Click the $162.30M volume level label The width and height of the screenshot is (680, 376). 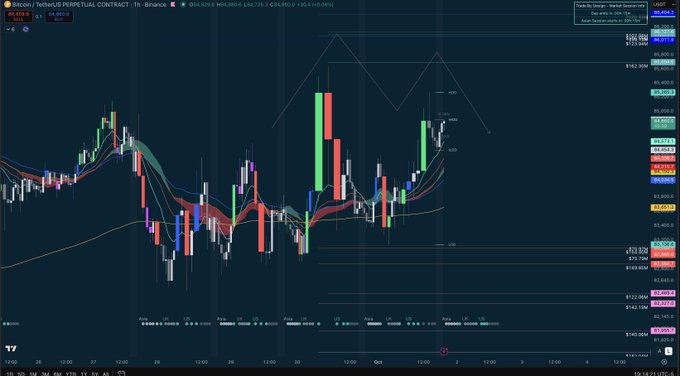click(637, 66)
